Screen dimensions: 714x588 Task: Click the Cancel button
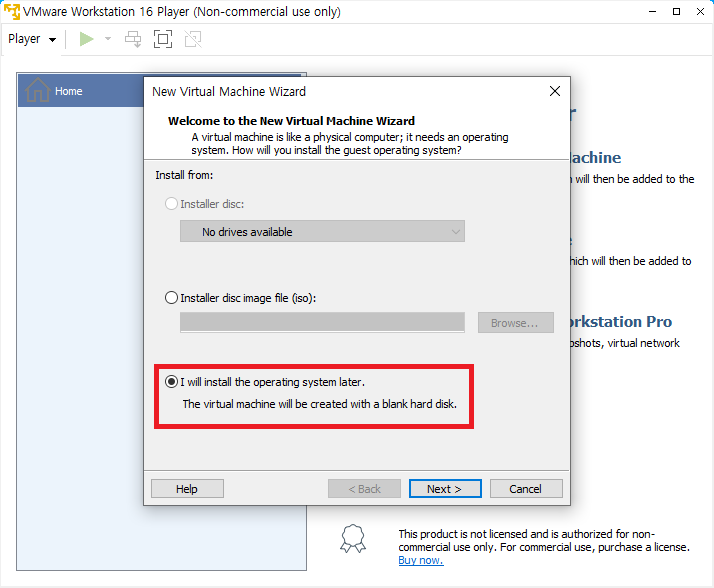click(526, 489)
